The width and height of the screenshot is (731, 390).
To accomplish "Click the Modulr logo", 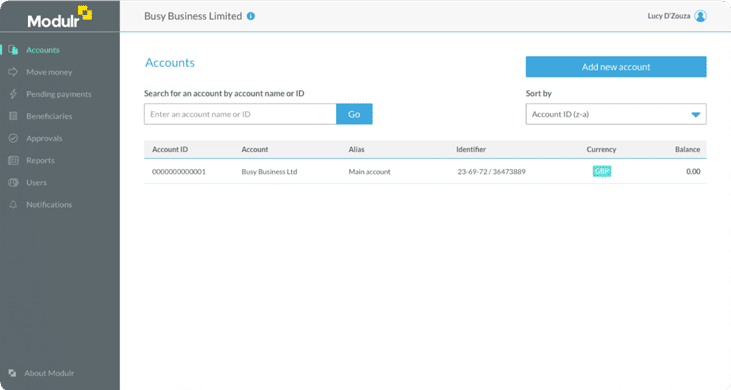I will [60, 18].
